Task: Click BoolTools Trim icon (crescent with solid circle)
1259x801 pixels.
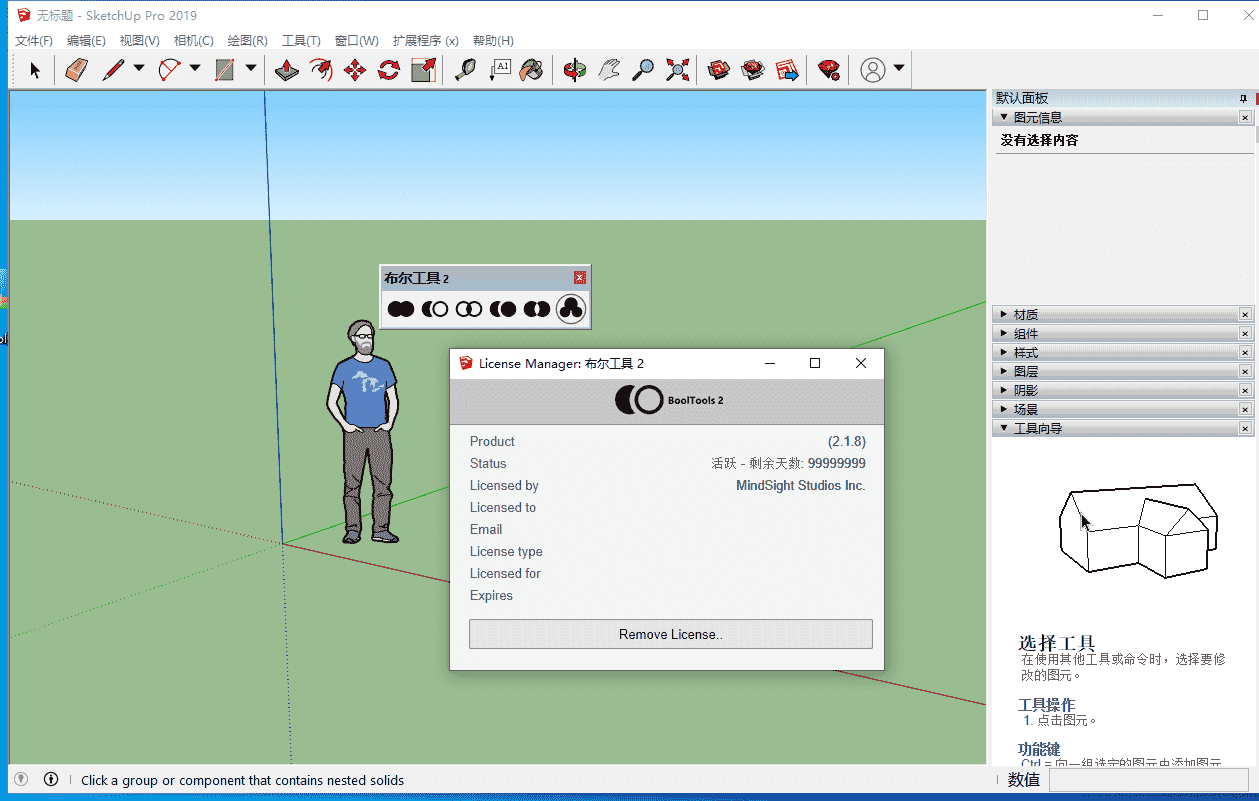Action: (503, 309)
